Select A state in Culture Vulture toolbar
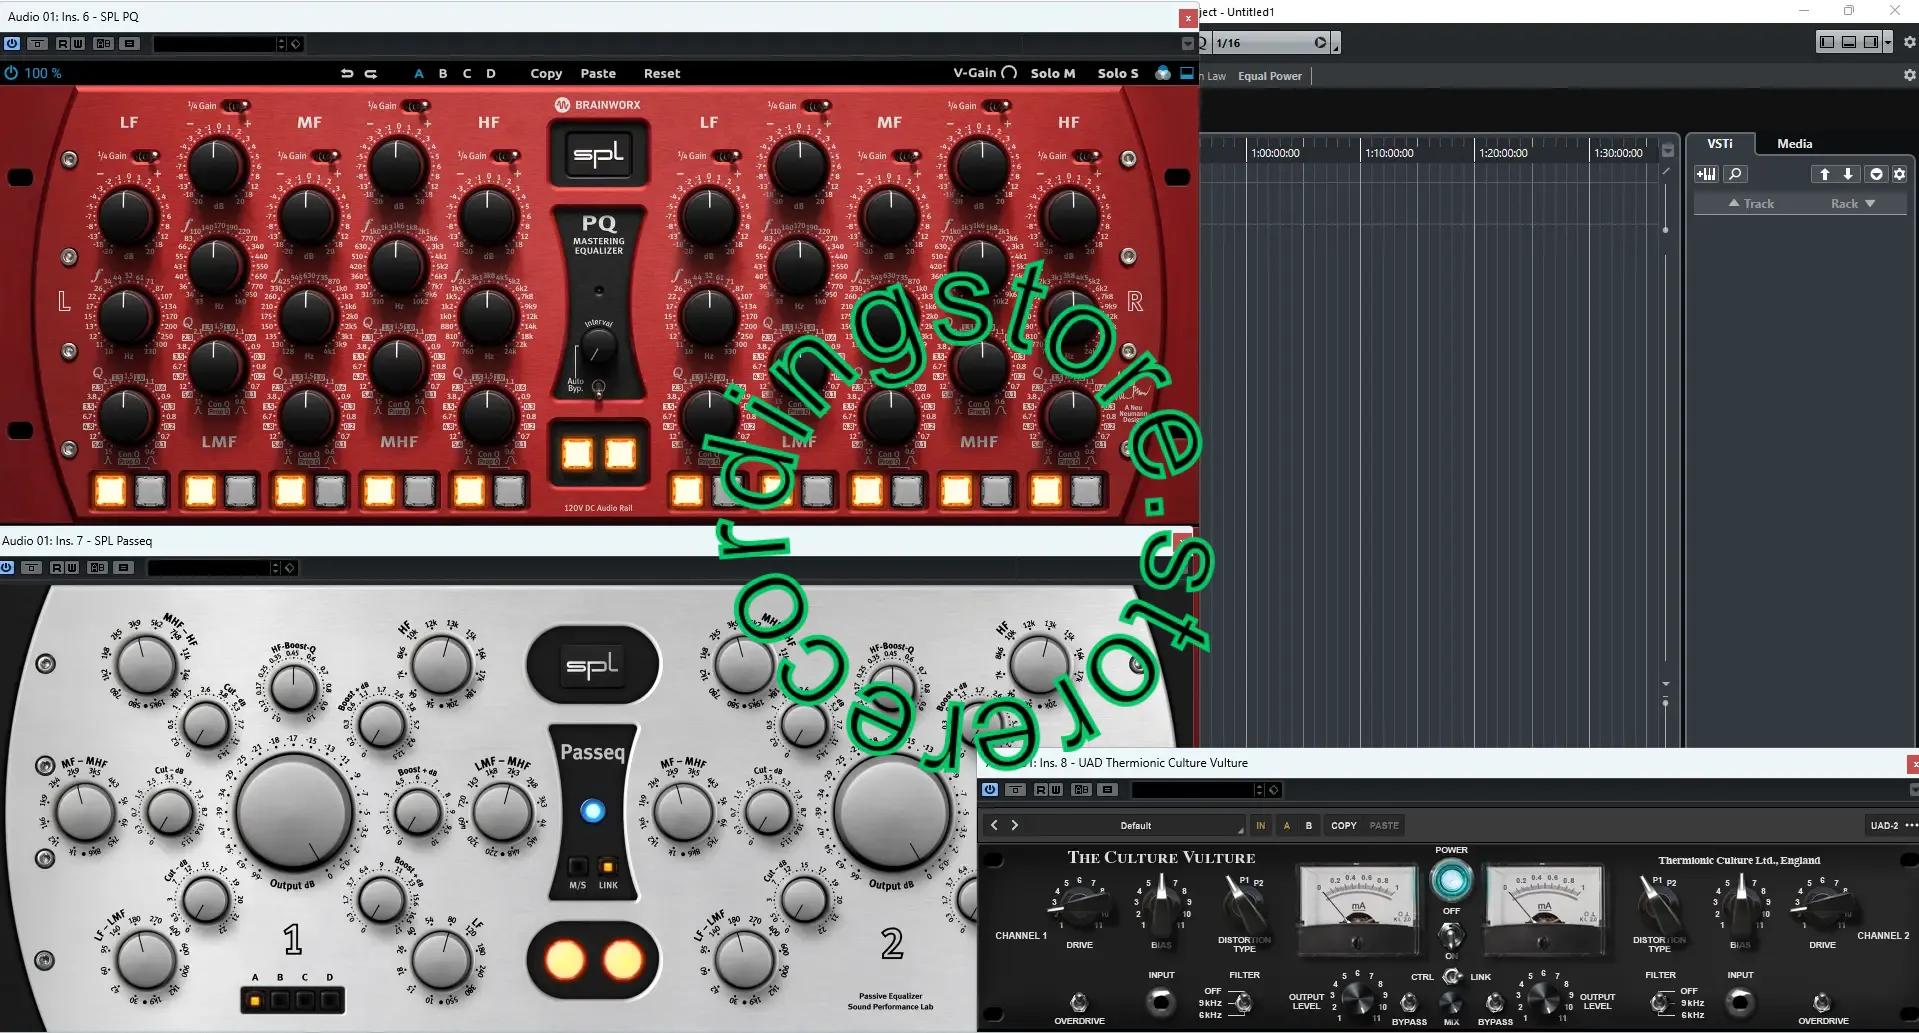 1287,826
